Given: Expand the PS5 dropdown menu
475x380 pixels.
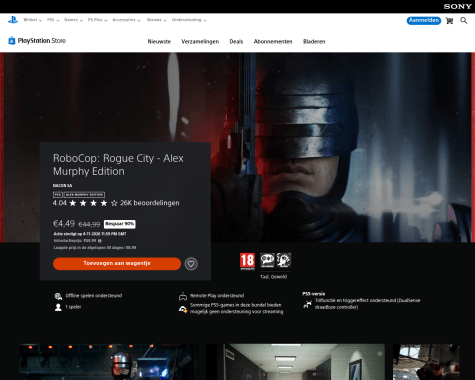Looking at the screenshot, I should 53,20.
